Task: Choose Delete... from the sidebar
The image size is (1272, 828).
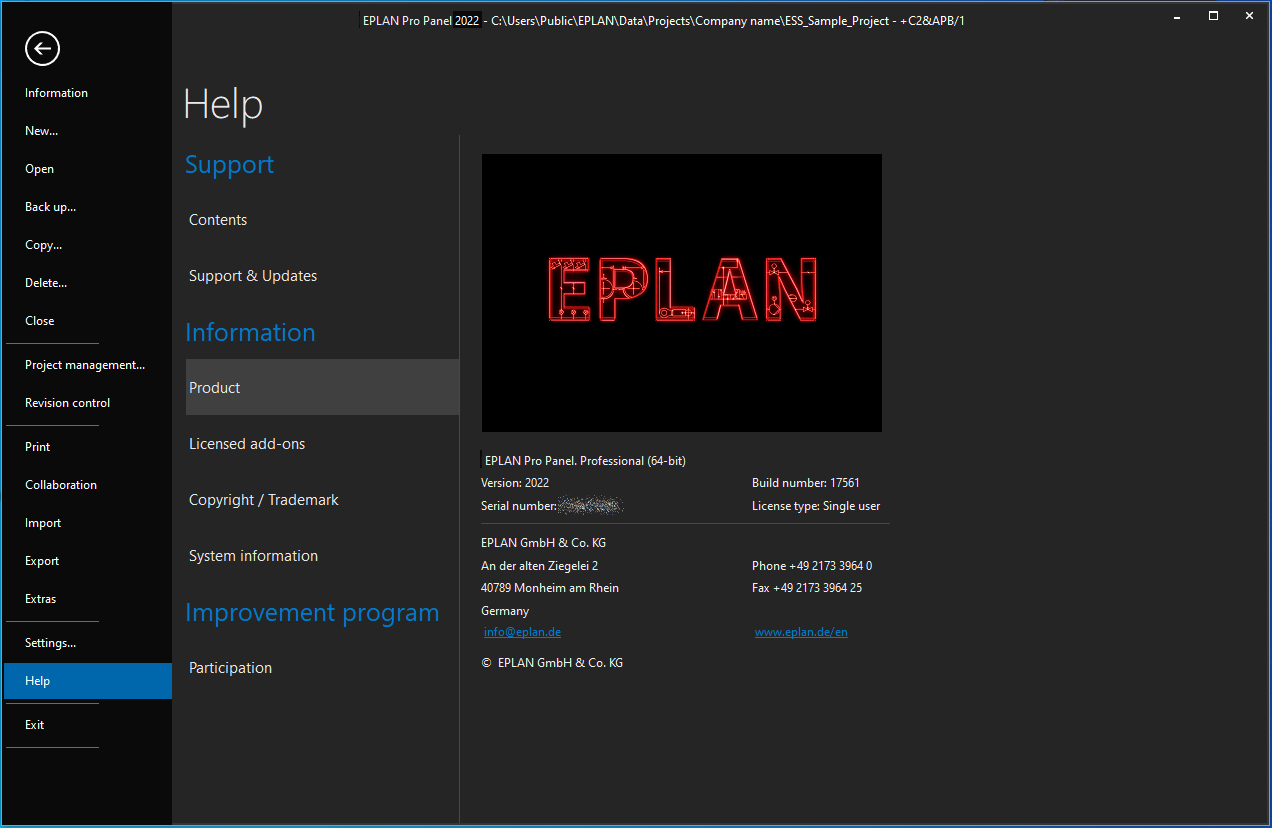Action: click(x=46, y=283)
